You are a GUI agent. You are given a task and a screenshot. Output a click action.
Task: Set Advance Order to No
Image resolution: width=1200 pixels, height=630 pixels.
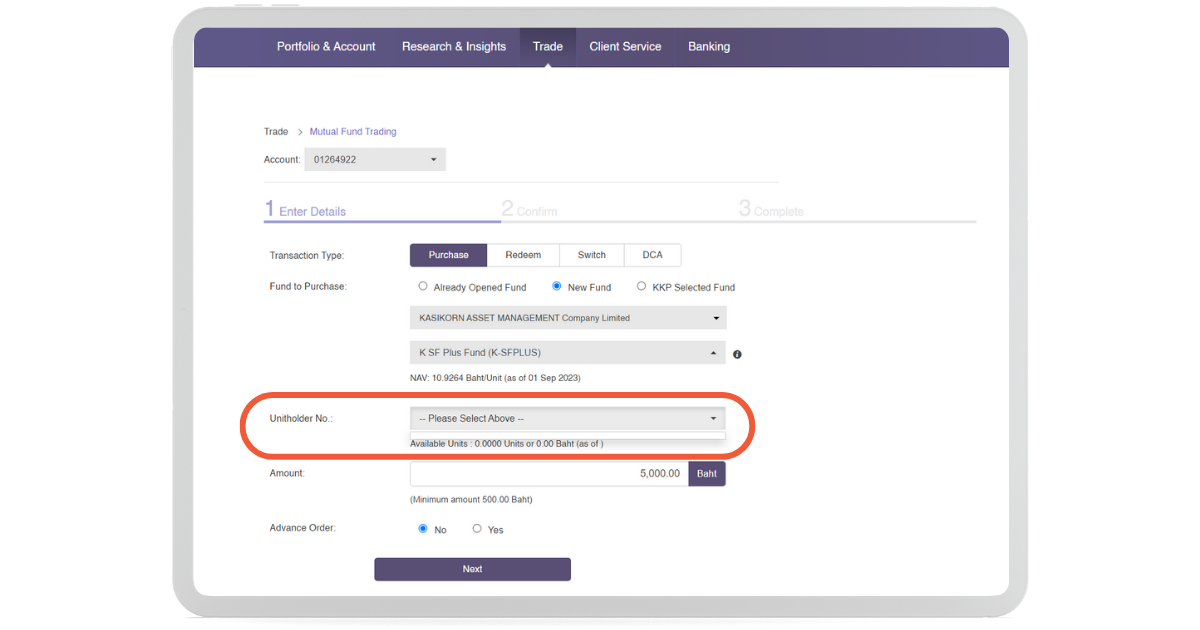click(423, 529)
